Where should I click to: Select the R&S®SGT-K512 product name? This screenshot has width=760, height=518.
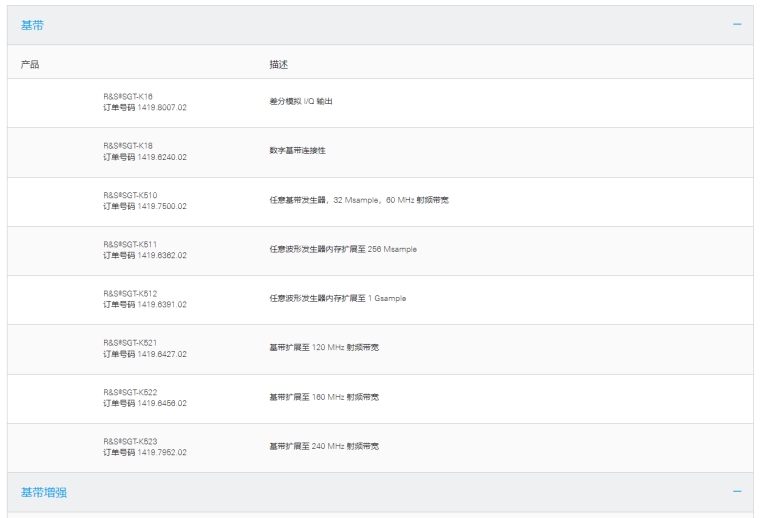(x=130, y=293)
